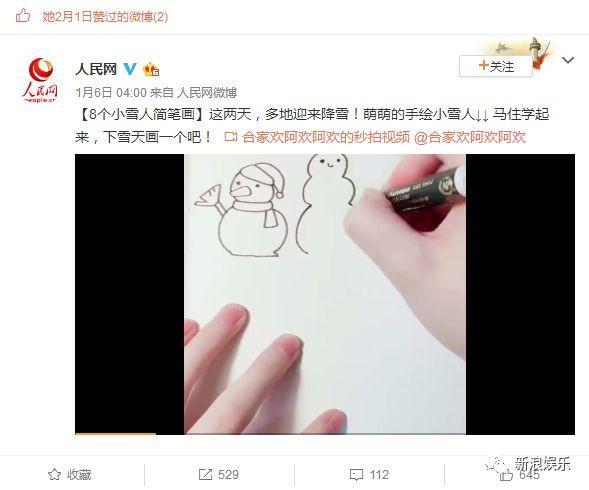Open the 人民网 account name link

tap(96, 69)
